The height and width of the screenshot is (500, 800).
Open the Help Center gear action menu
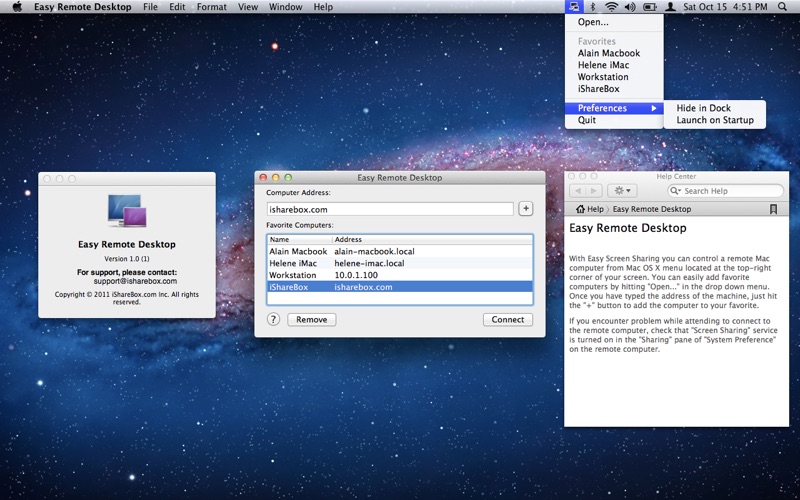coord(622,191)
